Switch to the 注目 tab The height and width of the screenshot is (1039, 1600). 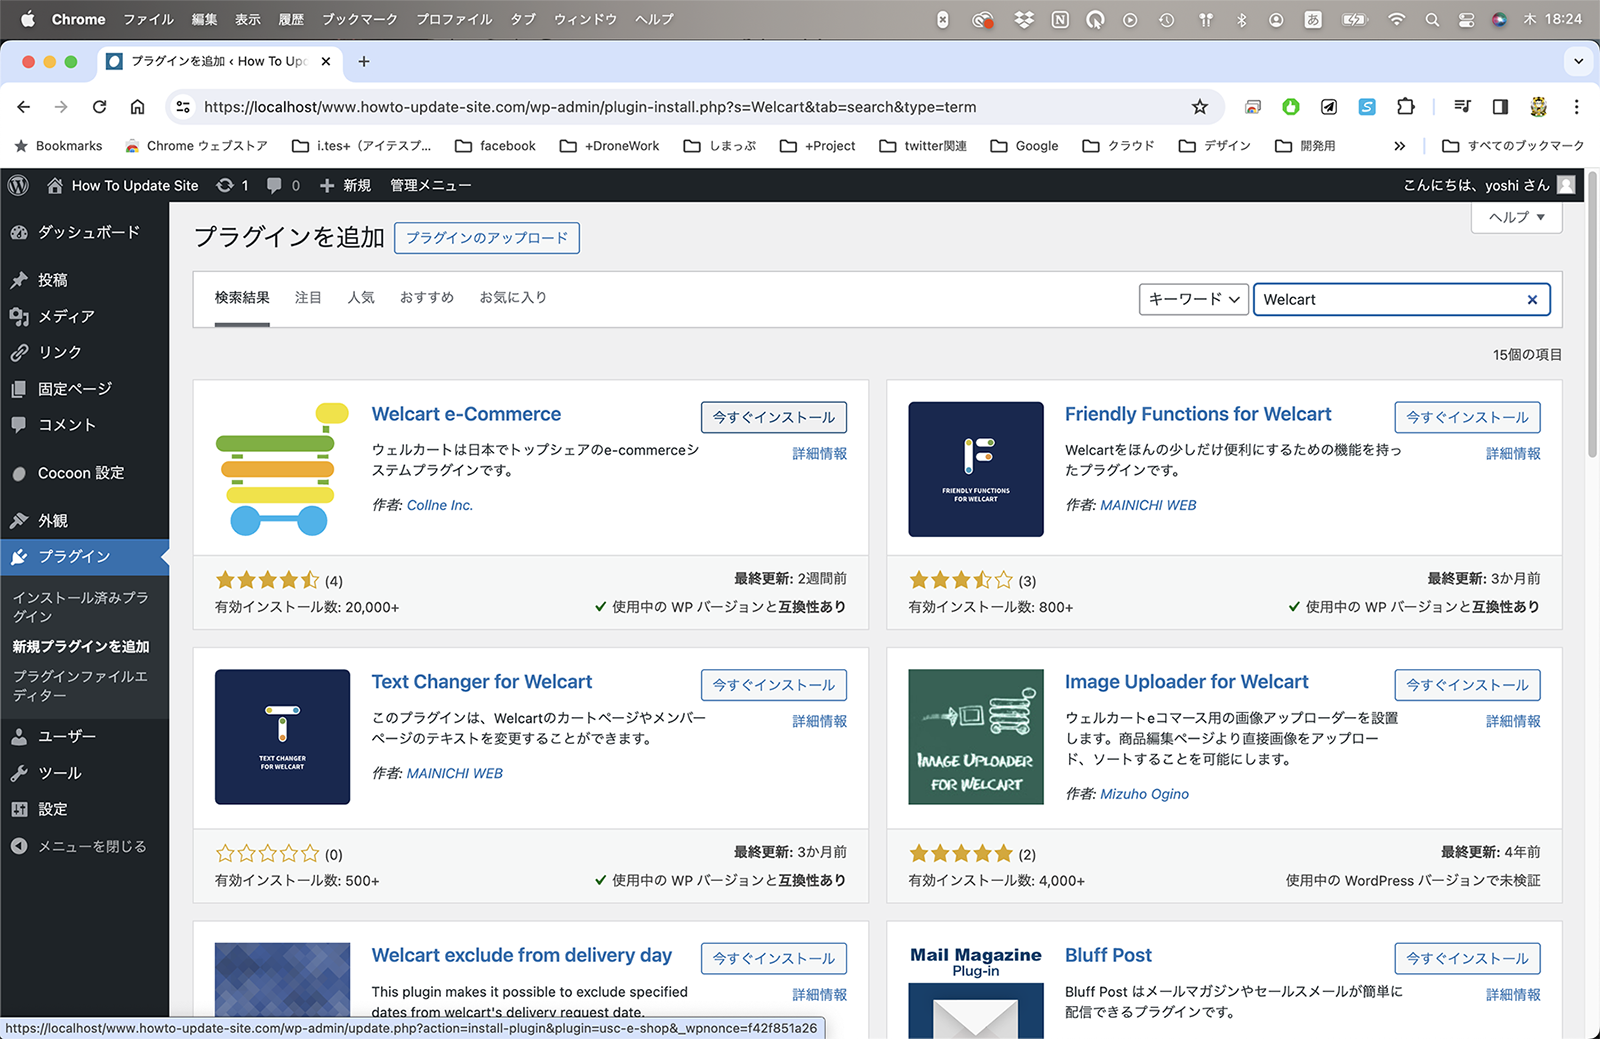[308, 297]
